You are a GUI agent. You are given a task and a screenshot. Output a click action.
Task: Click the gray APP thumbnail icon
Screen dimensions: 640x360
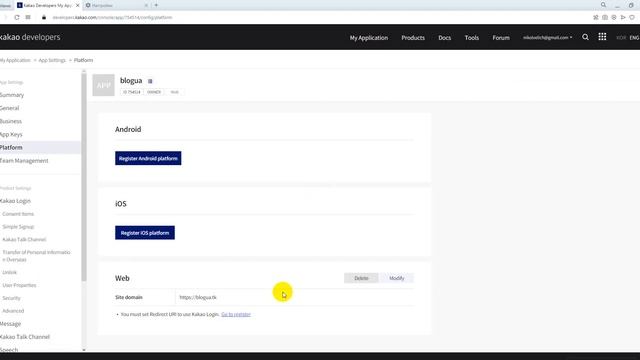click(x=103, y=85)
